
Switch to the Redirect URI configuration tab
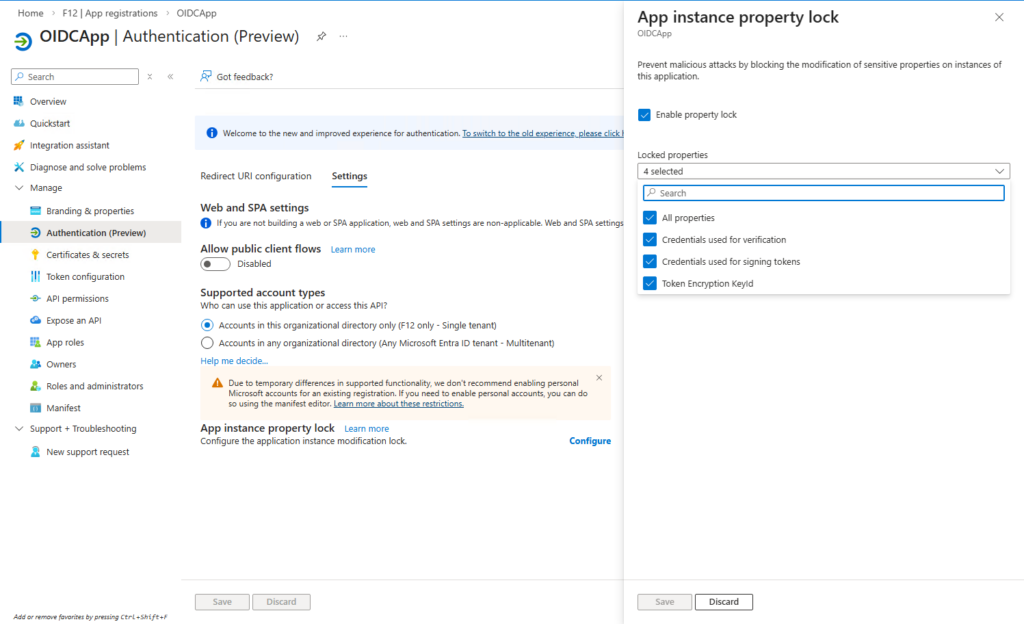click(x=256, y=176)
